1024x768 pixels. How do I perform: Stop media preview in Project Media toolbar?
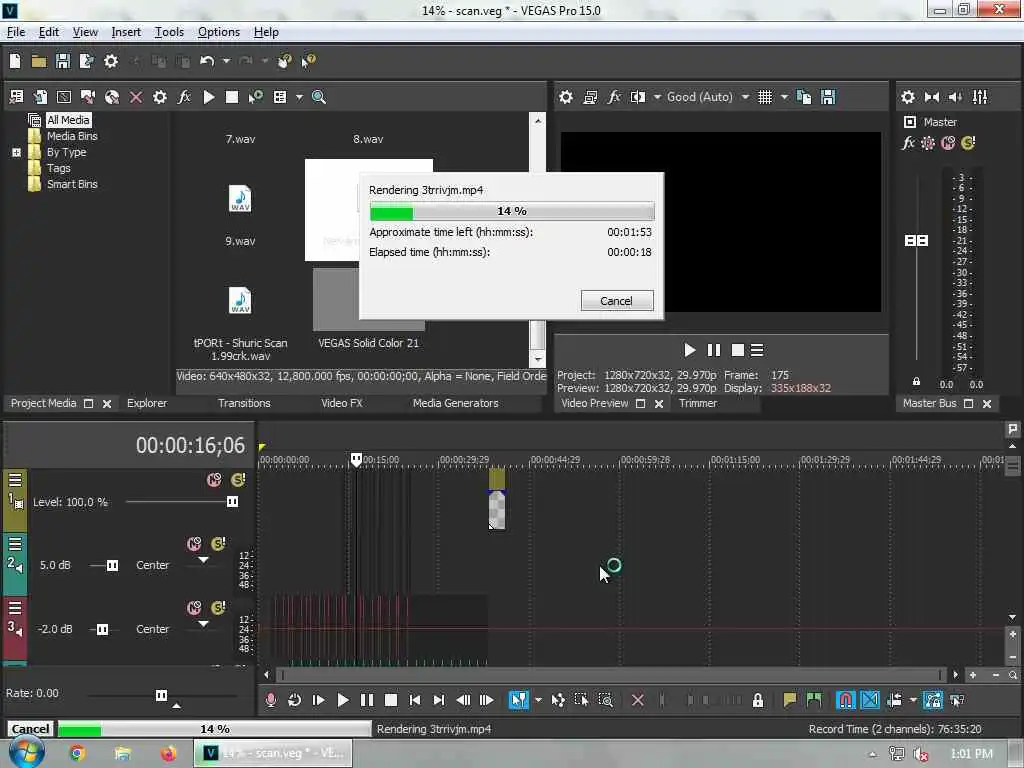pos(232,97)
